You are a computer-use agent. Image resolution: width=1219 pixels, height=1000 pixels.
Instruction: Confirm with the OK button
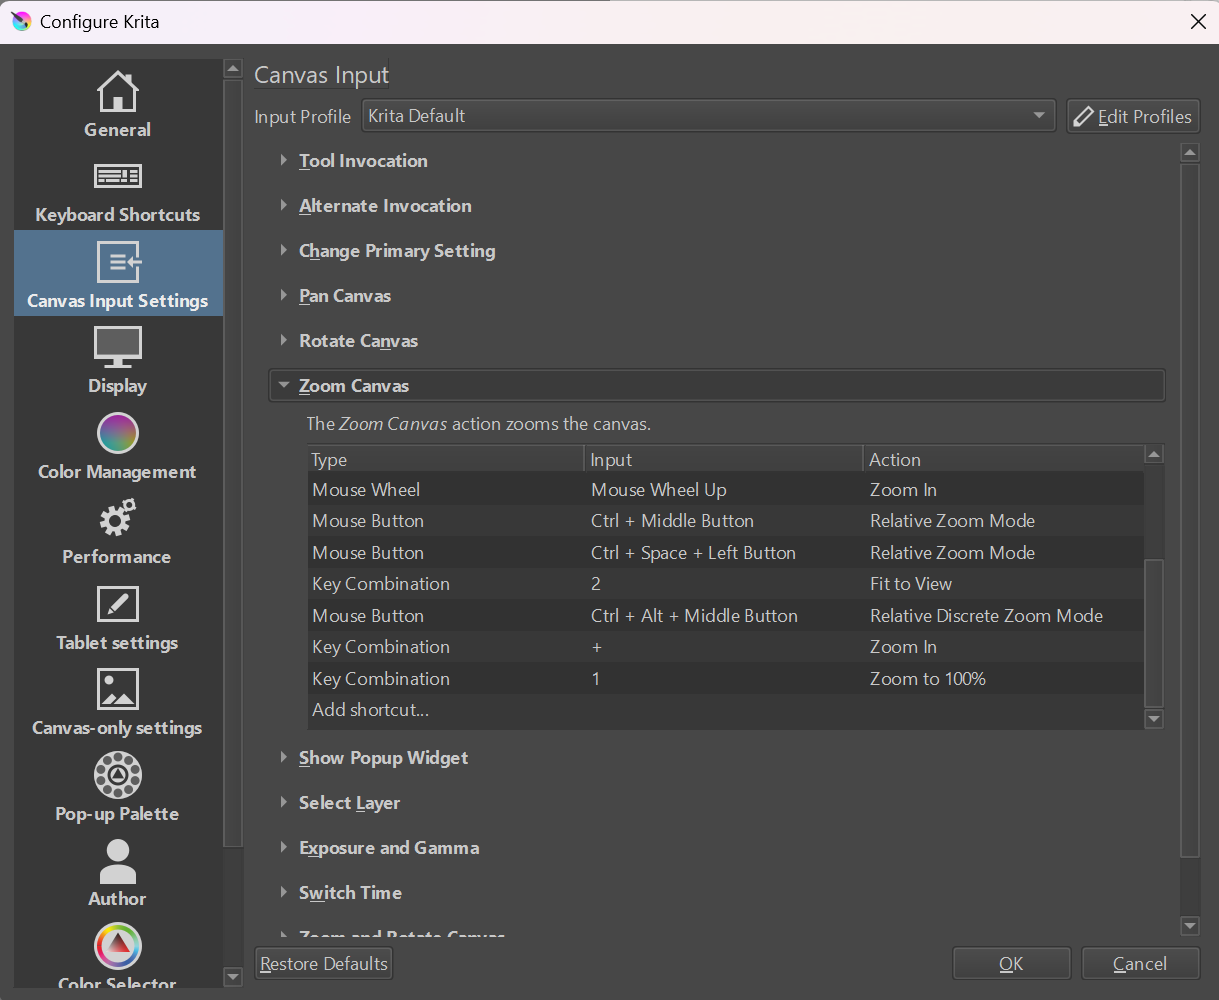[x=1011, y=964]
